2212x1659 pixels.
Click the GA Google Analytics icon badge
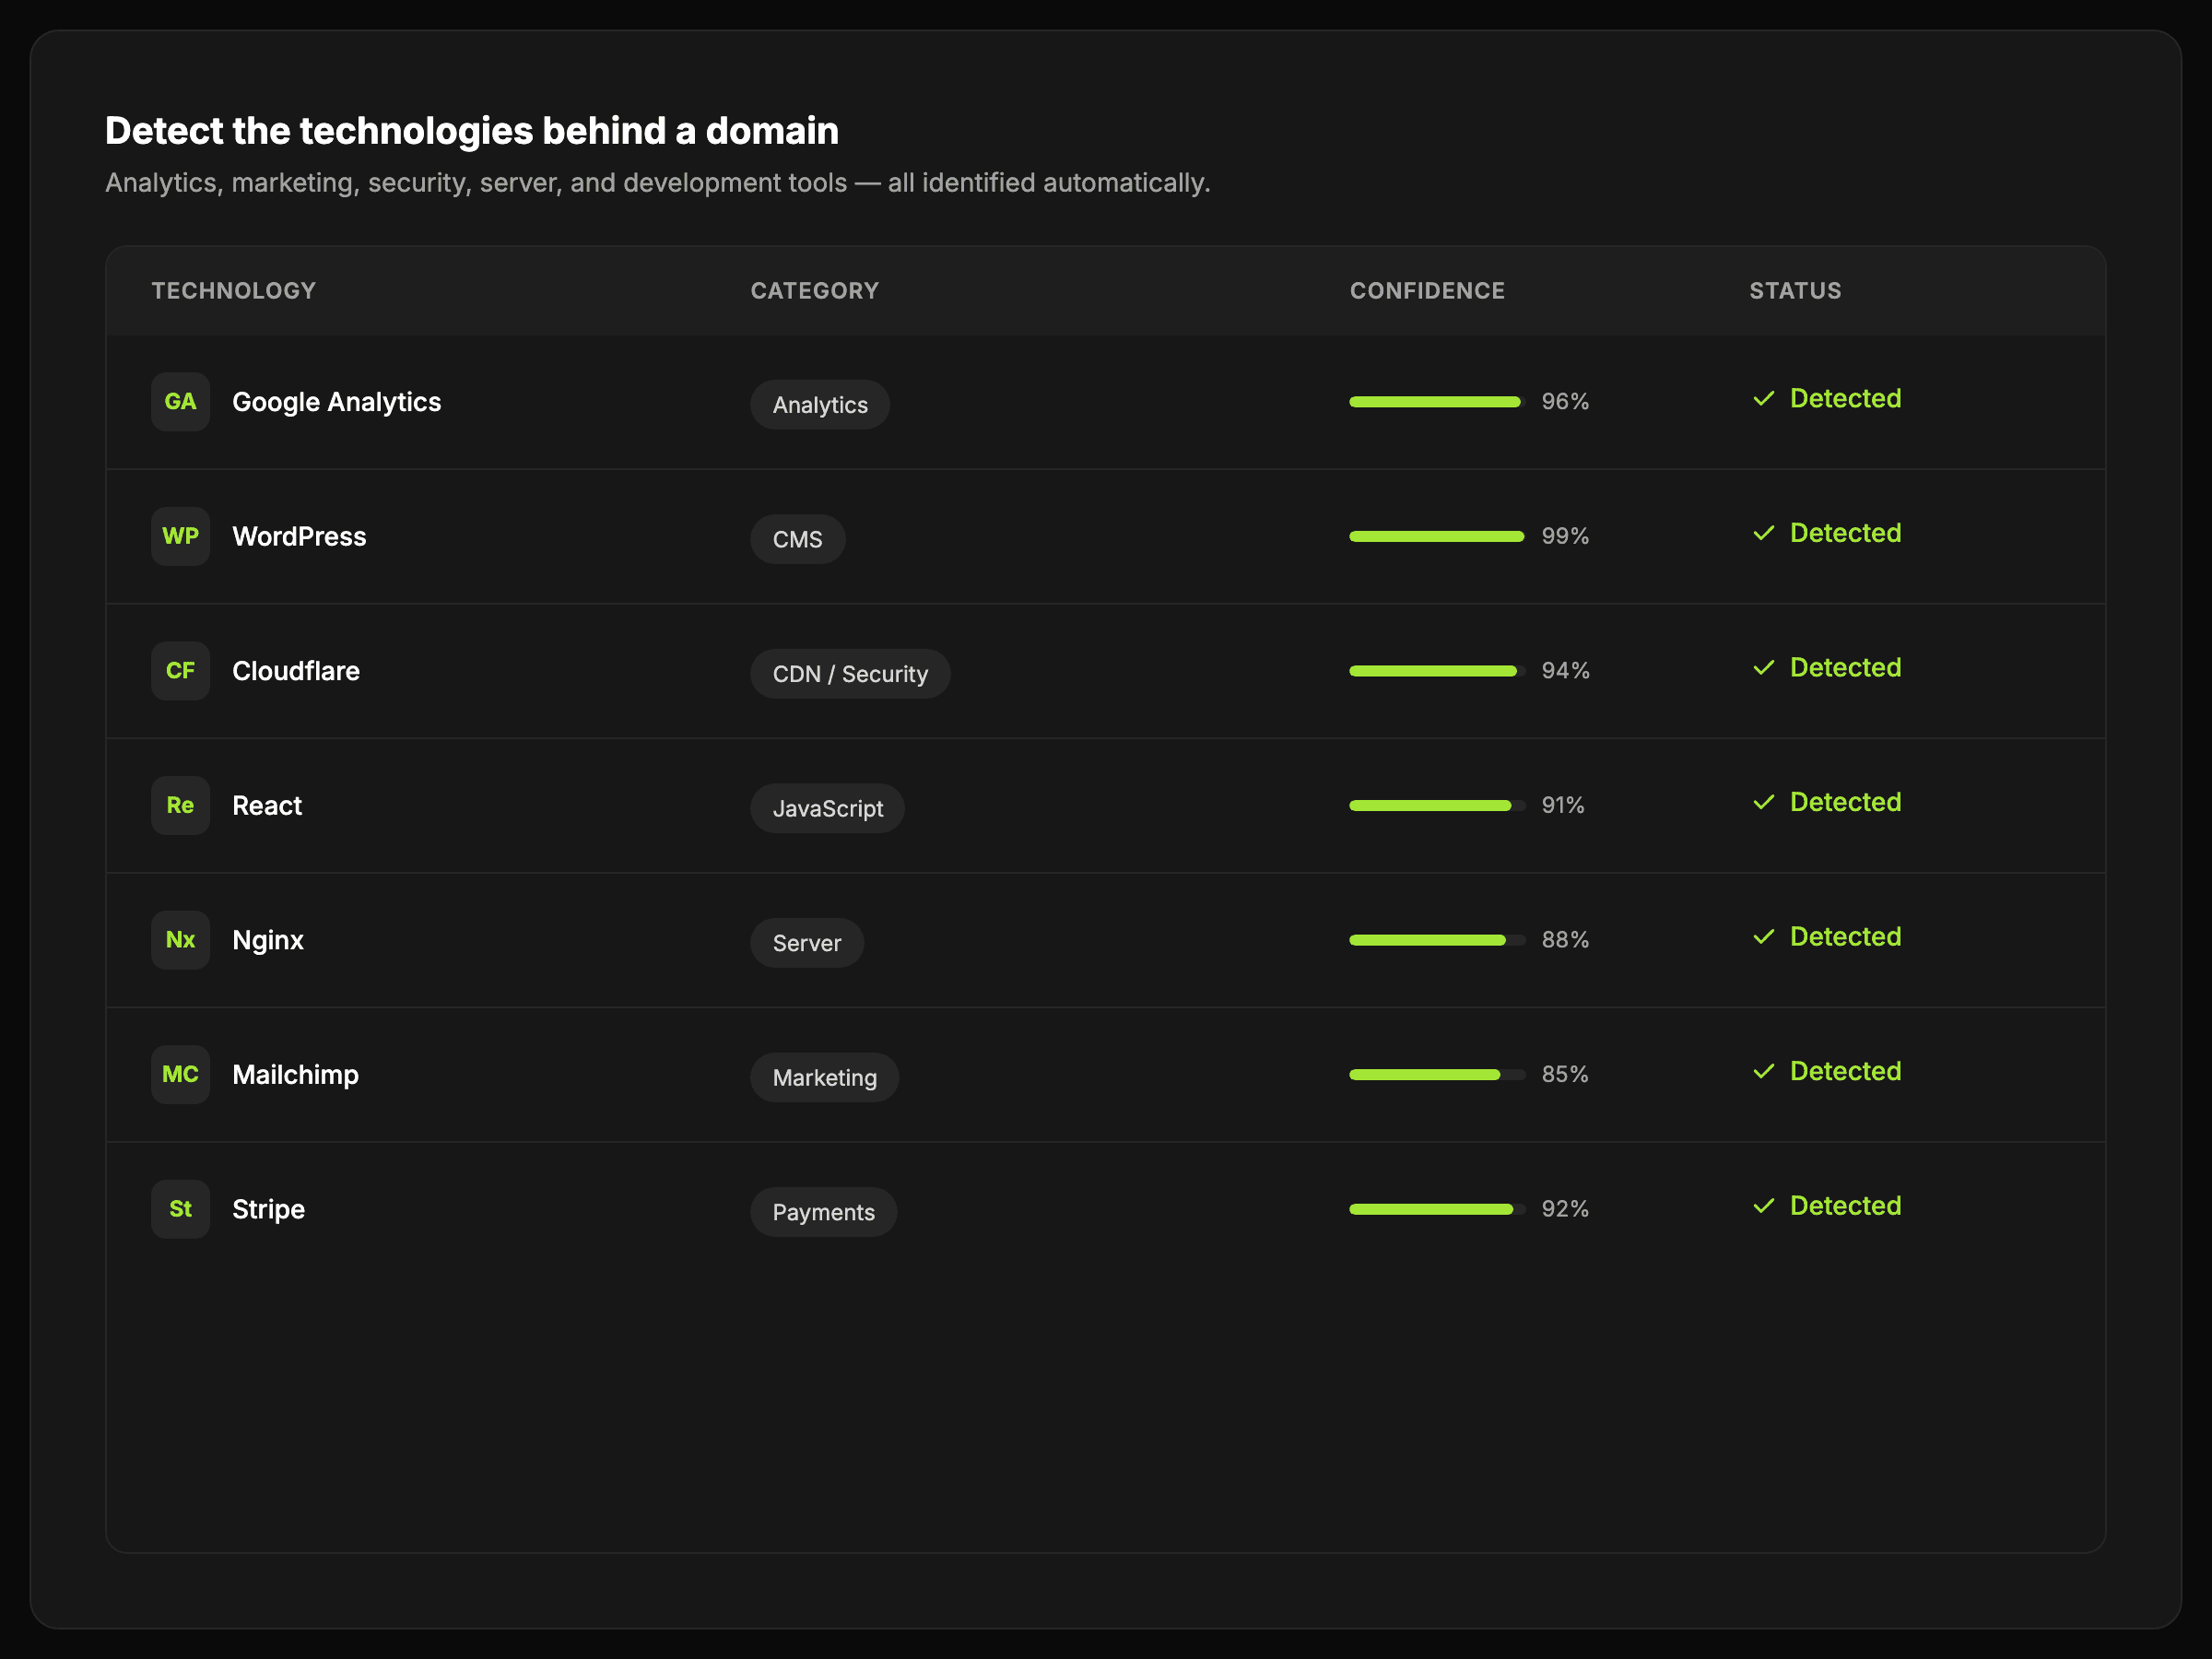[180, 402]
